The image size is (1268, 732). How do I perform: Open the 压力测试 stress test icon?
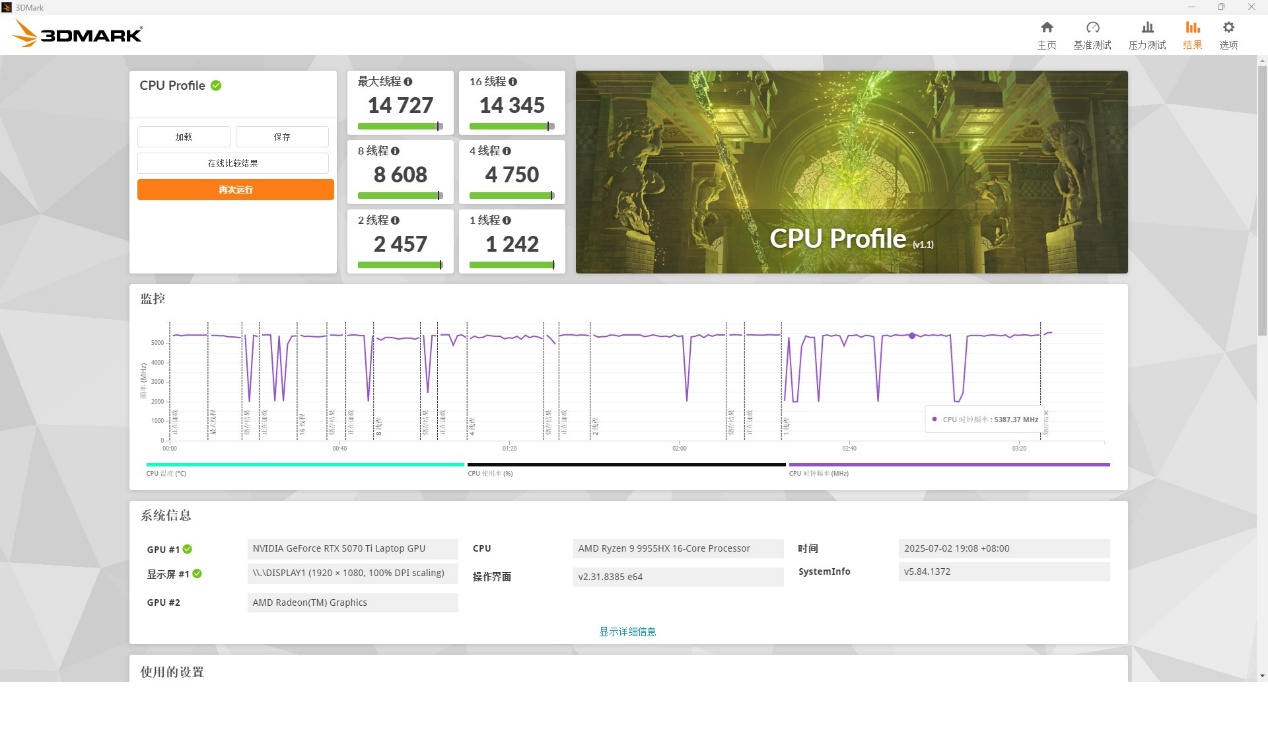(1147, 28)
